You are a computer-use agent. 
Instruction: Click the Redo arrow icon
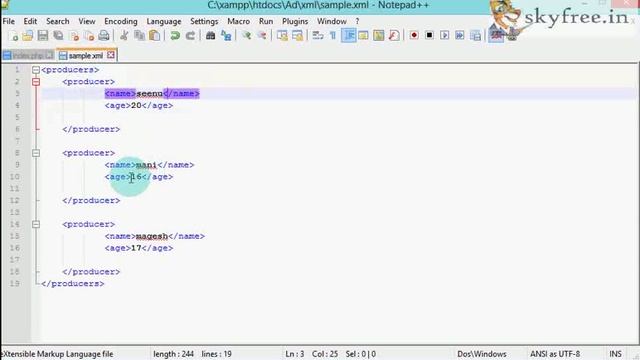tap(190, 36)
